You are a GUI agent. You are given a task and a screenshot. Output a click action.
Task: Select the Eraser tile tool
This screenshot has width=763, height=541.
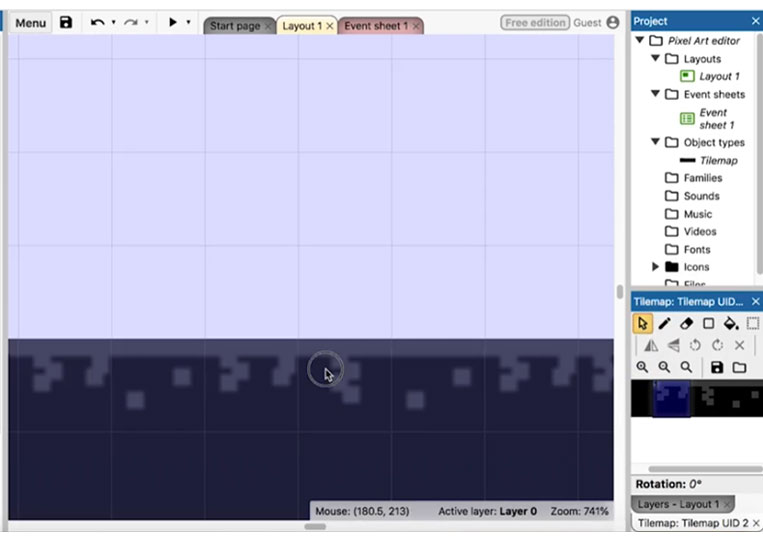[686, 324]
